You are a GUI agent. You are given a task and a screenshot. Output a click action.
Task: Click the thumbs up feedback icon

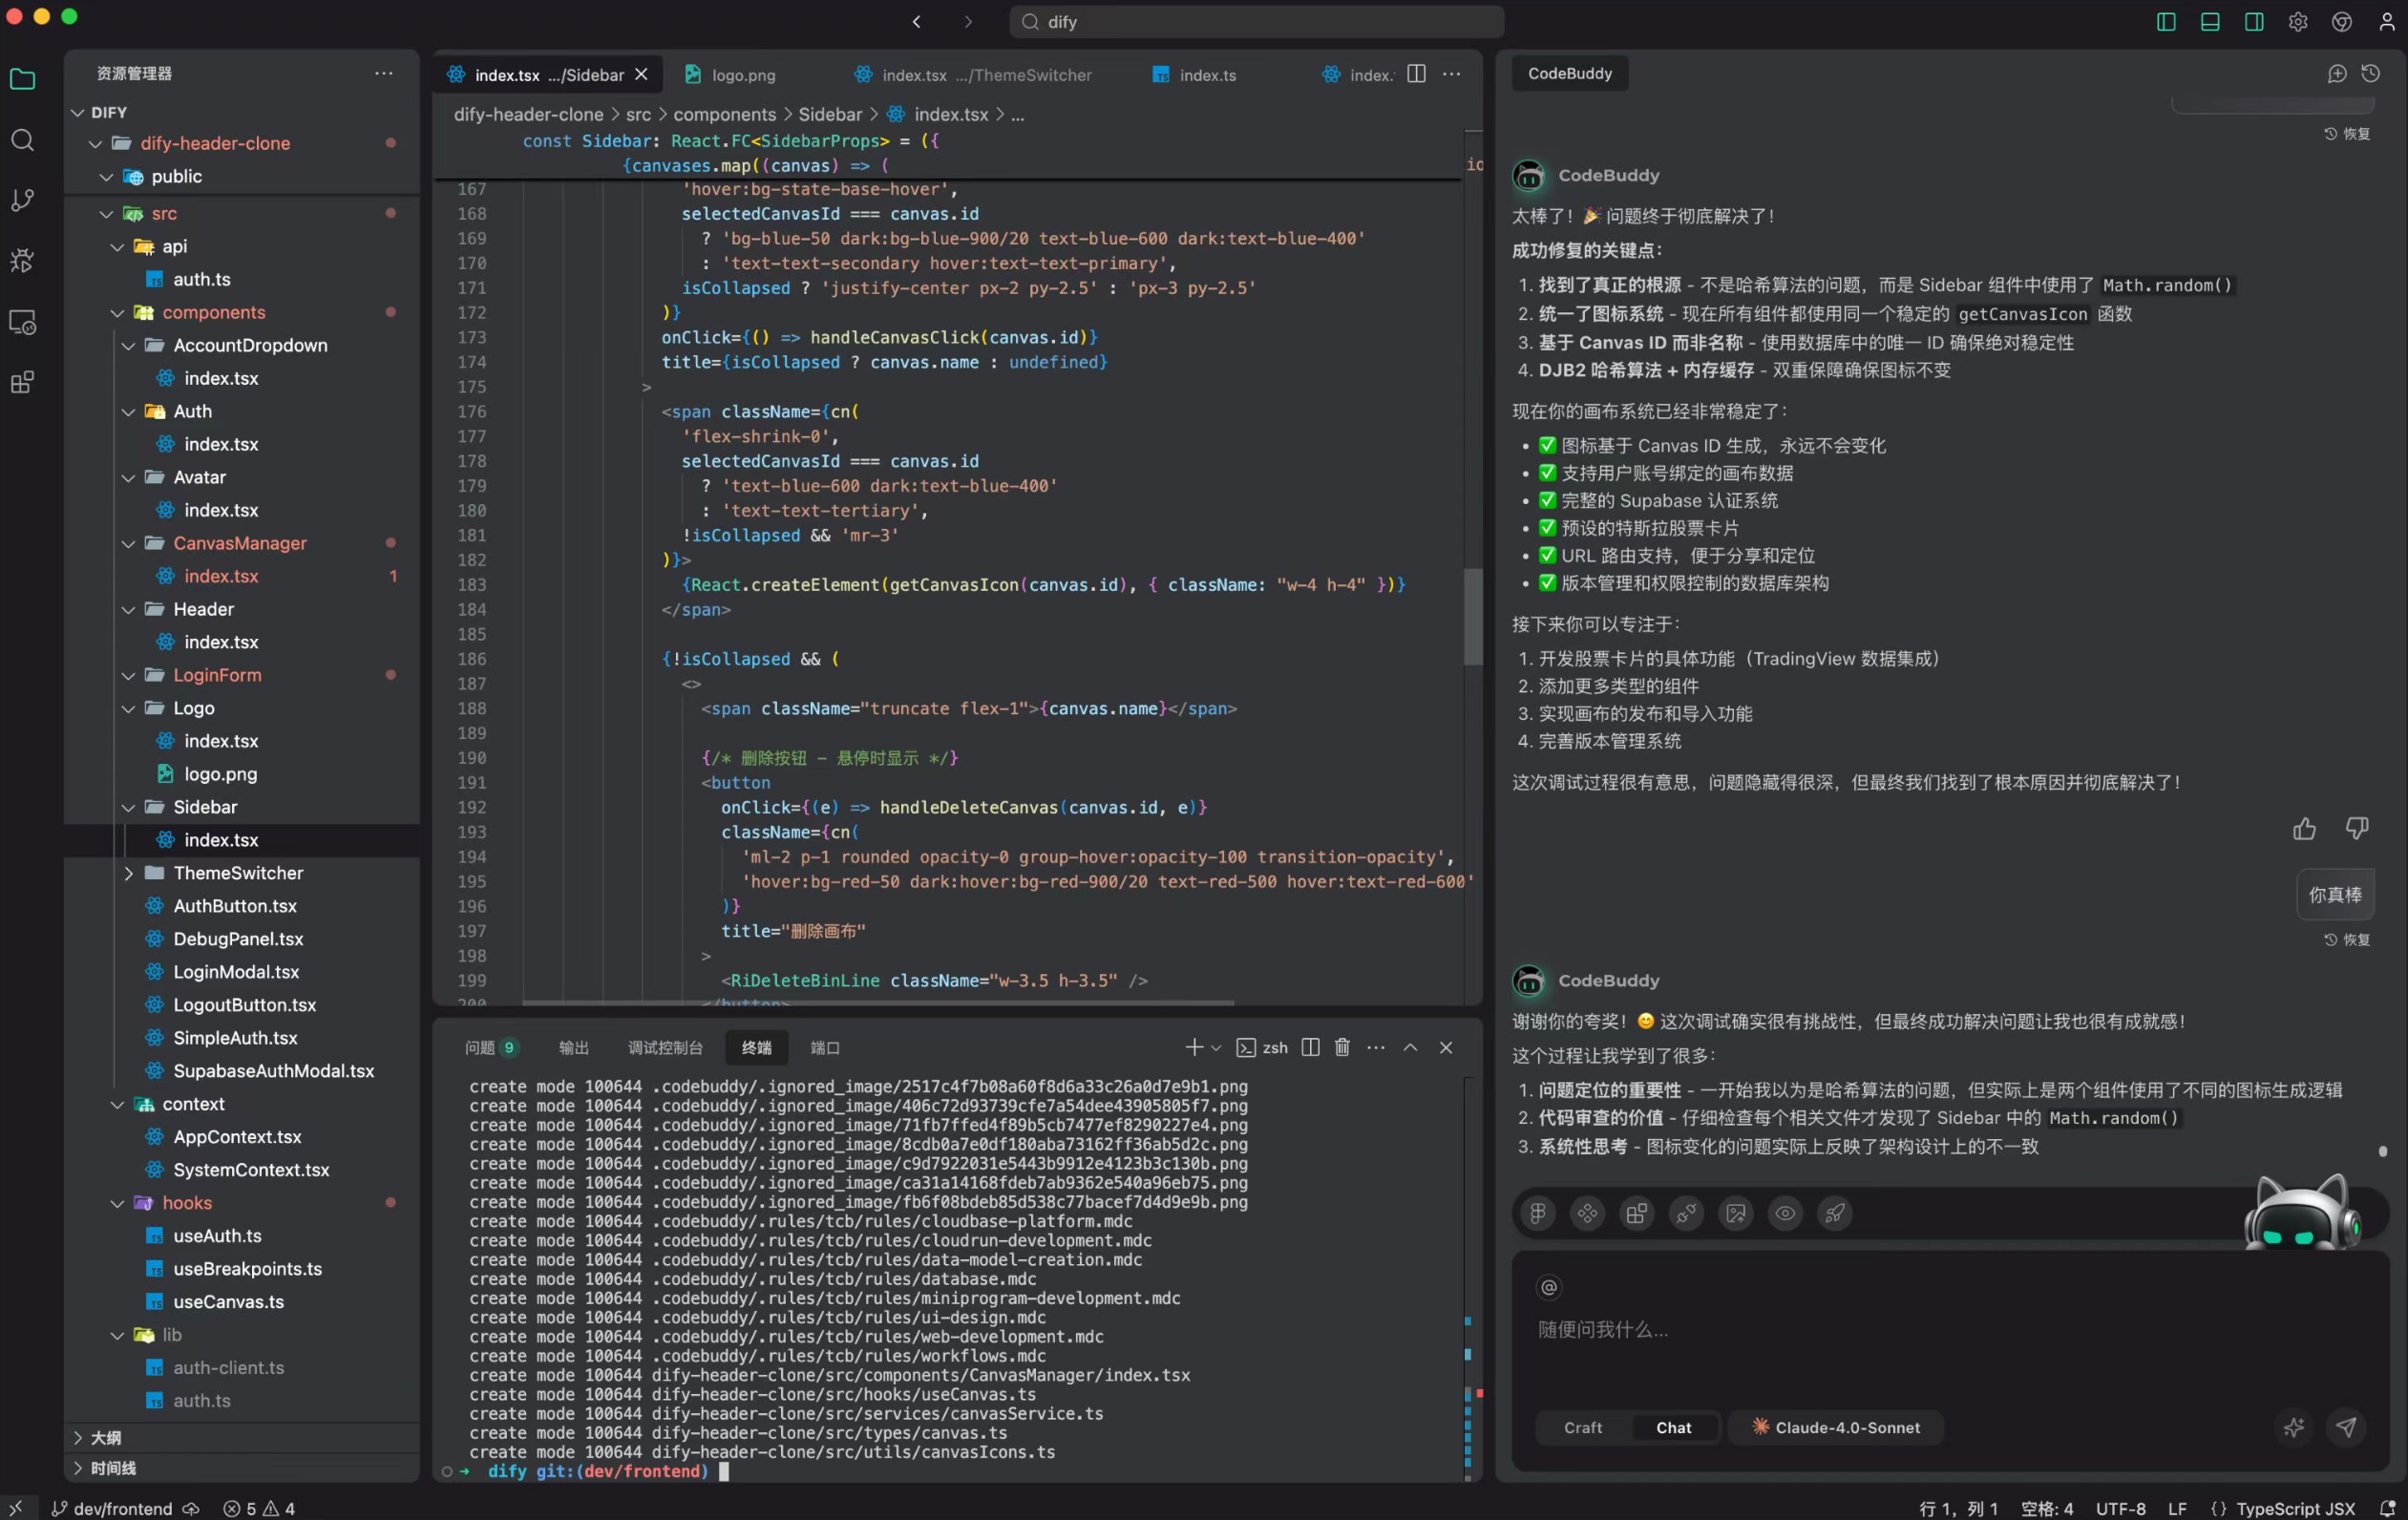pyautogui.click(x=2304, y=828)
